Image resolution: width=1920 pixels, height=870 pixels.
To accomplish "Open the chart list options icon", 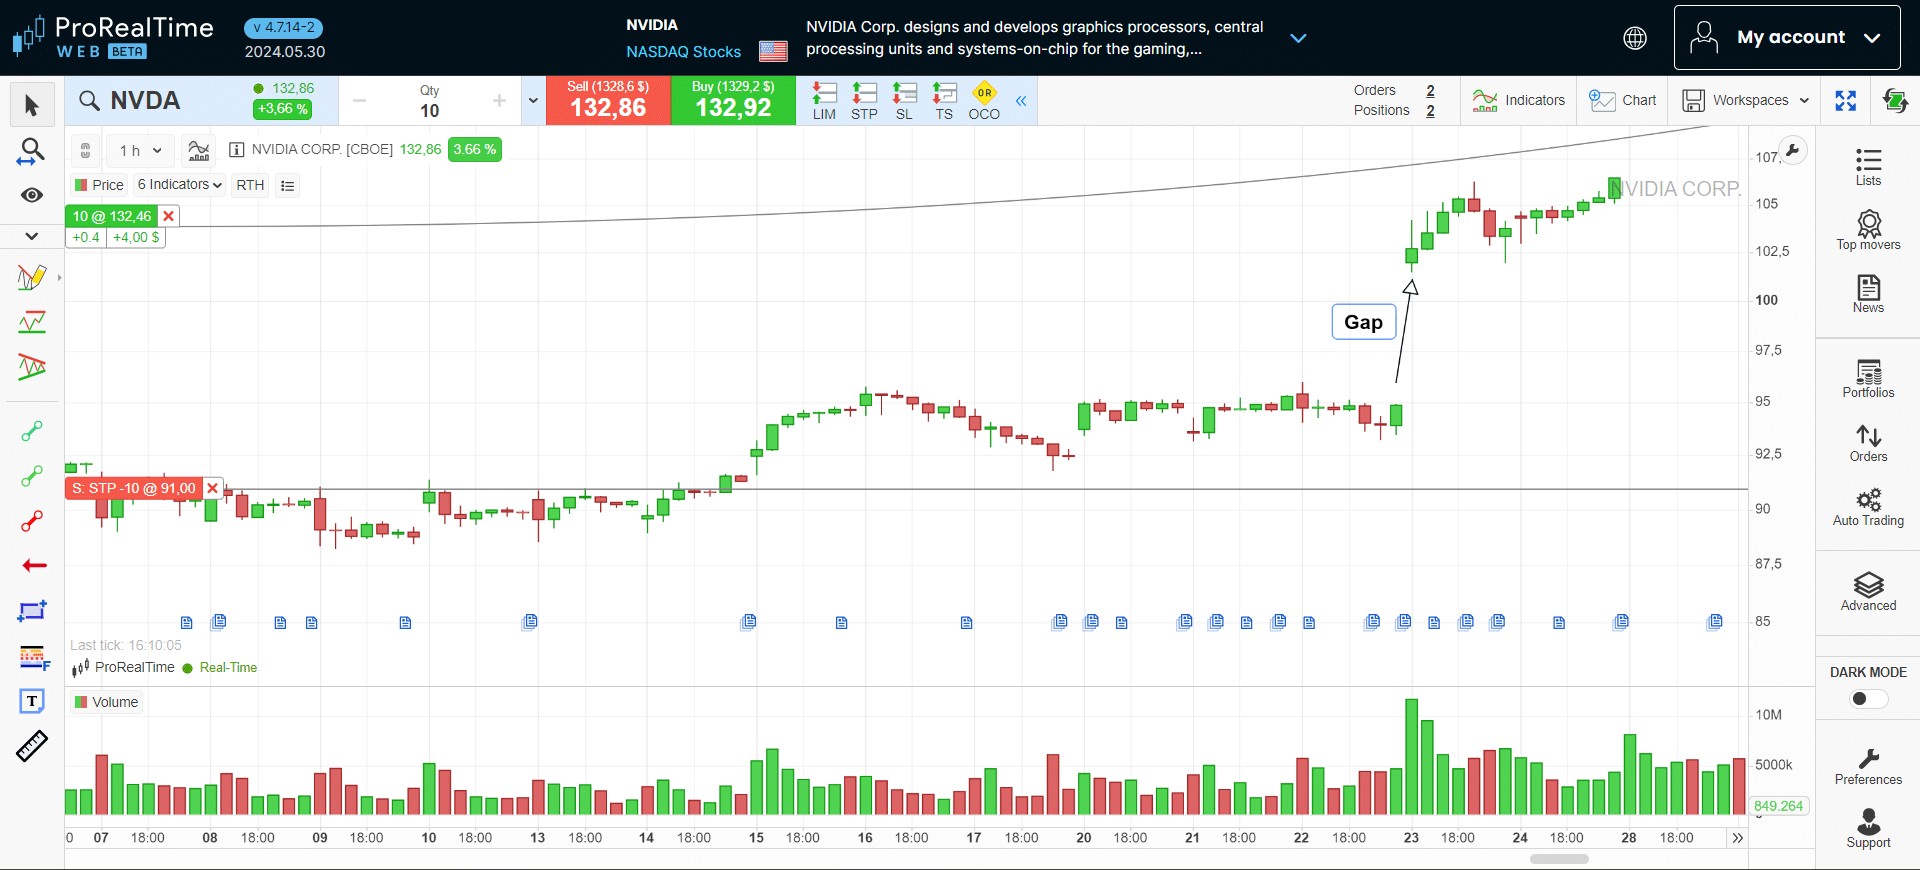I will pyautogui.click(x=288, y=185).
